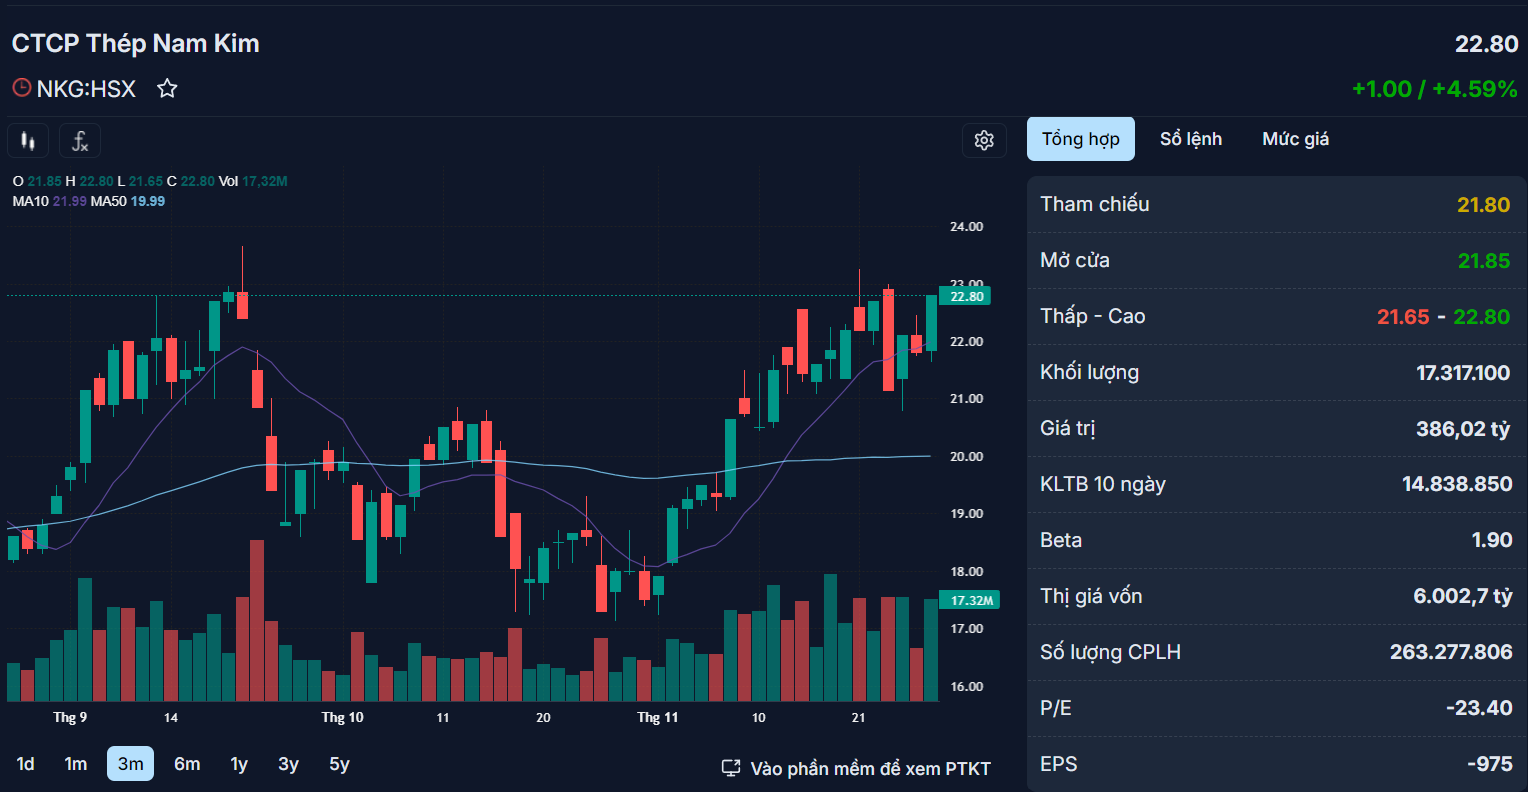Click the 16.00 price axis label
Viewport: 1528px width, 792px height.
(x=967, y=687)
